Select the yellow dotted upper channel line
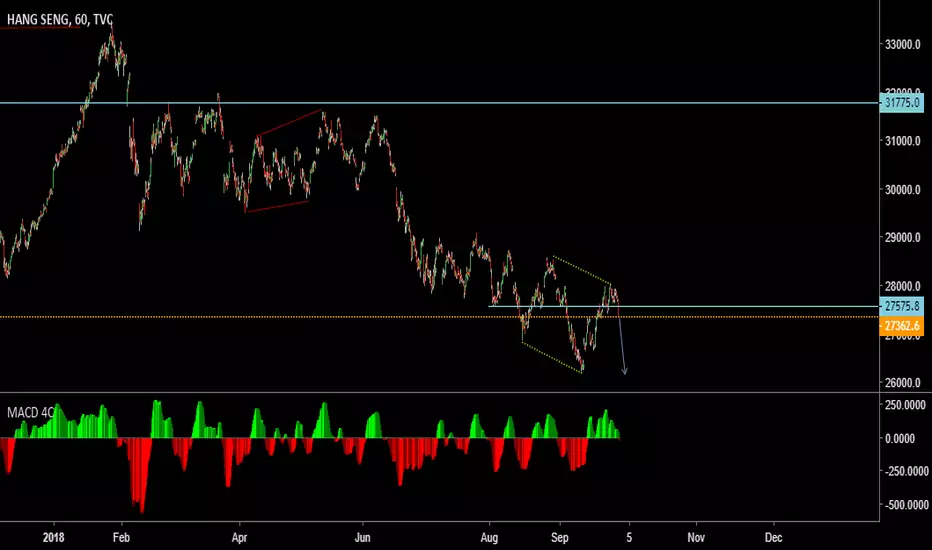 (581, 270)
